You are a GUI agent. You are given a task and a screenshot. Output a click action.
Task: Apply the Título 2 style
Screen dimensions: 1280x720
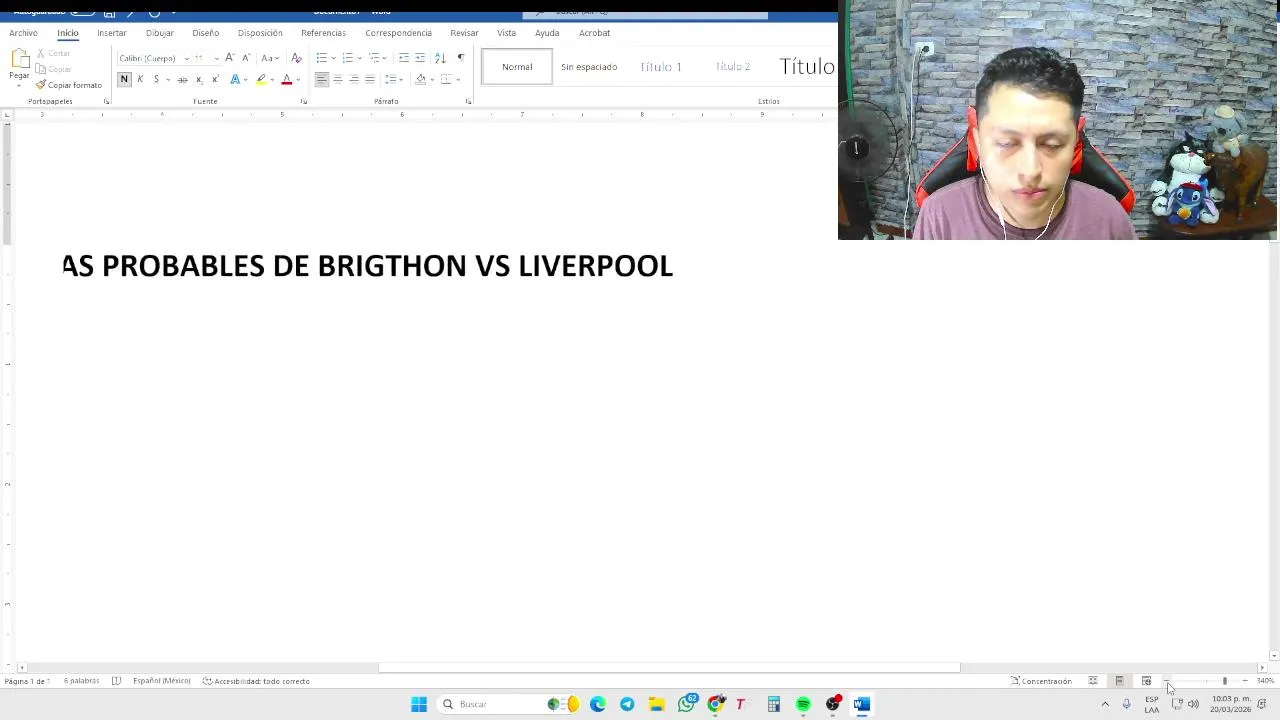click(x=733, y=67)
